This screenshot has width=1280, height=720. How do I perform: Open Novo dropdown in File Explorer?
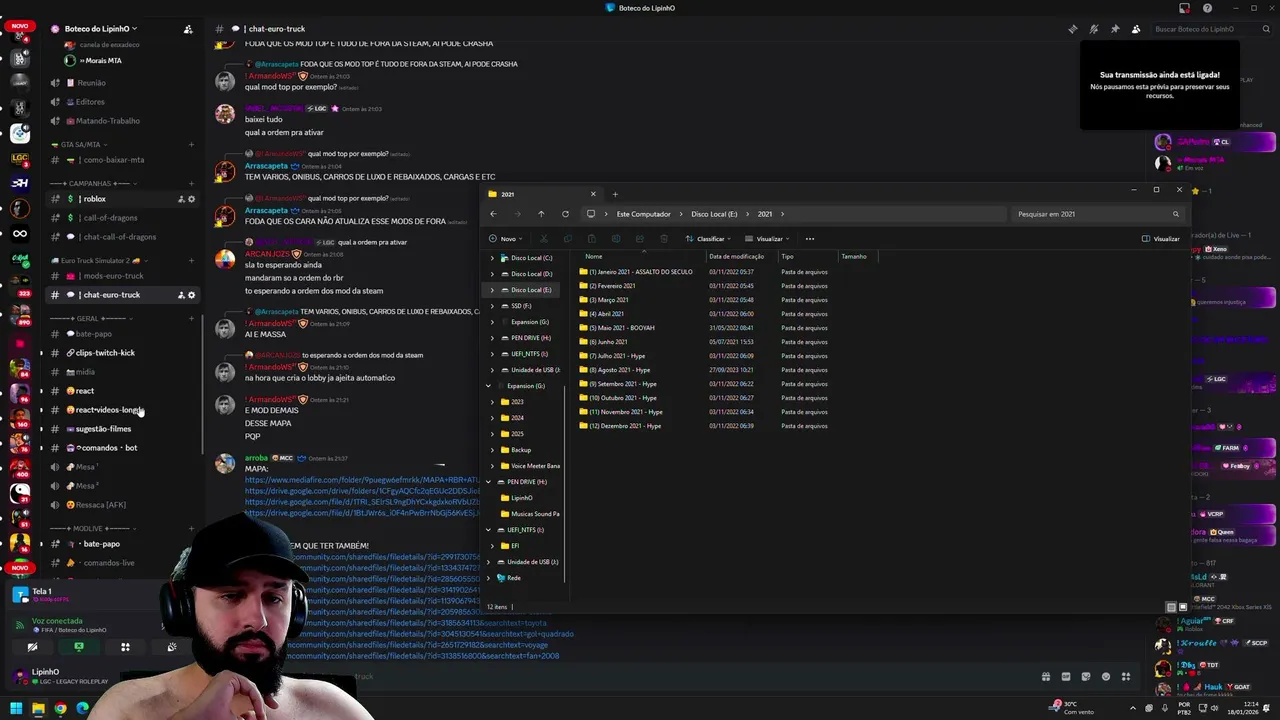click(x=506, y=239)
